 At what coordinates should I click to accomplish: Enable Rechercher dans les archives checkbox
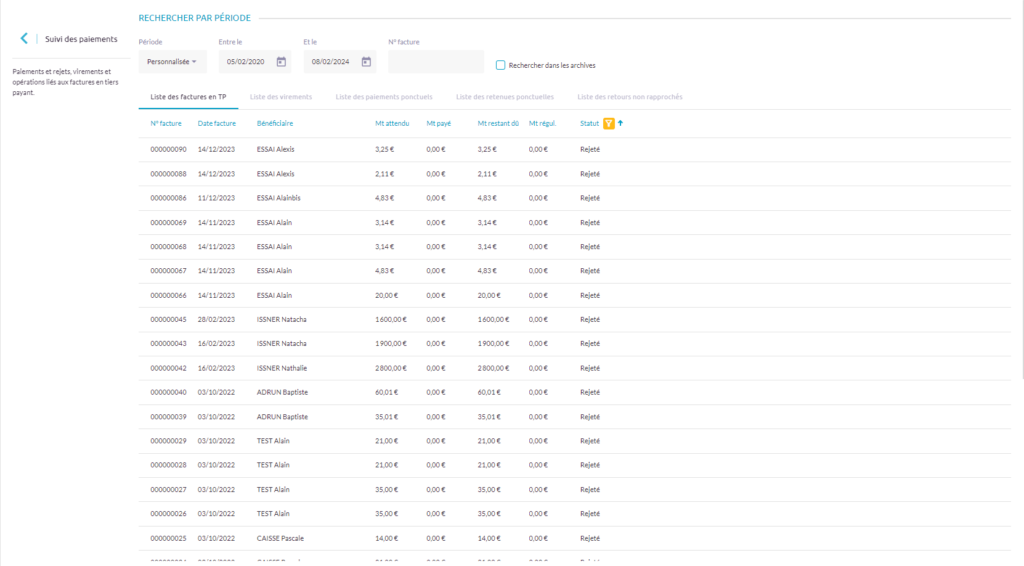point(501,65)
